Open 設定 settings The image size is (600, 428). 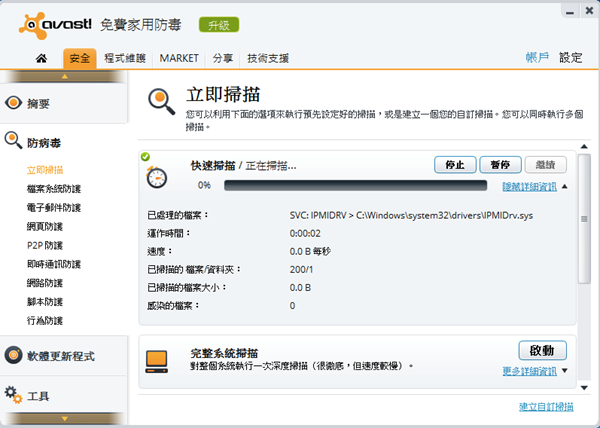pyautogui.click(x=570, y=58)
